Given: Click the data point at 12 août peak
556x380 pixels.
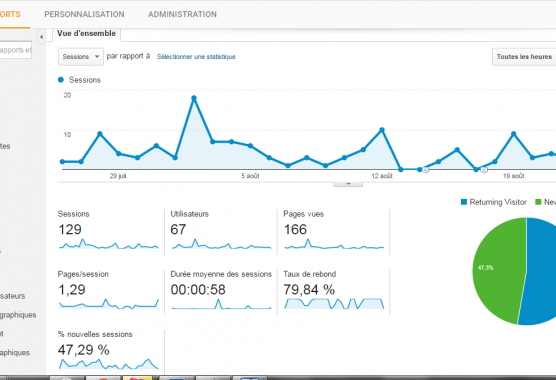Looking at the screenshot, I should point(382,130).
